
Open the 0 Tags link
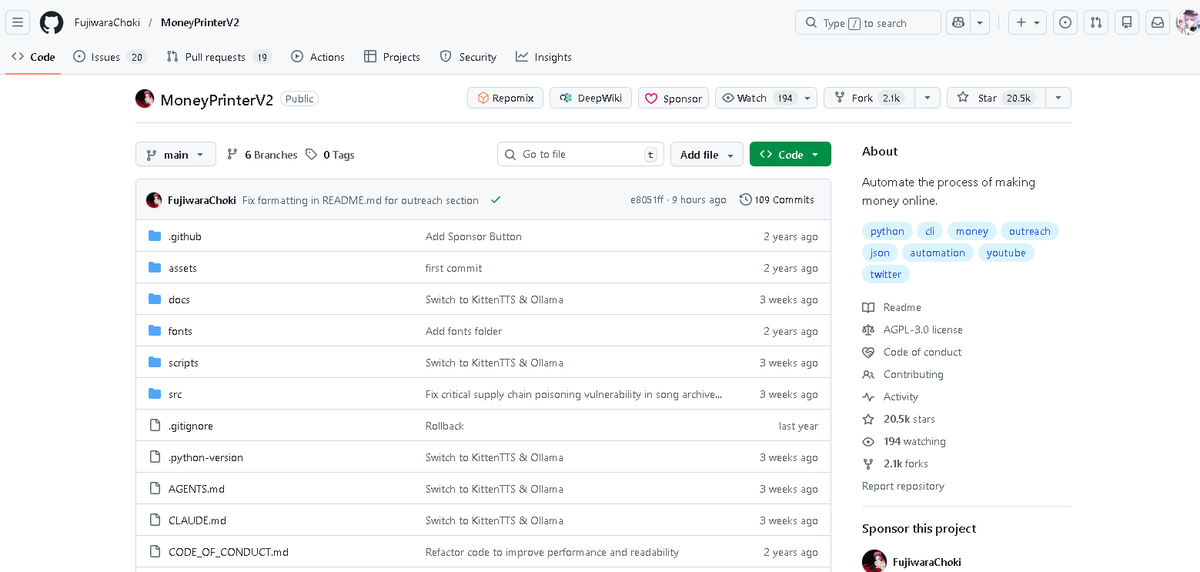coord(330,155)
